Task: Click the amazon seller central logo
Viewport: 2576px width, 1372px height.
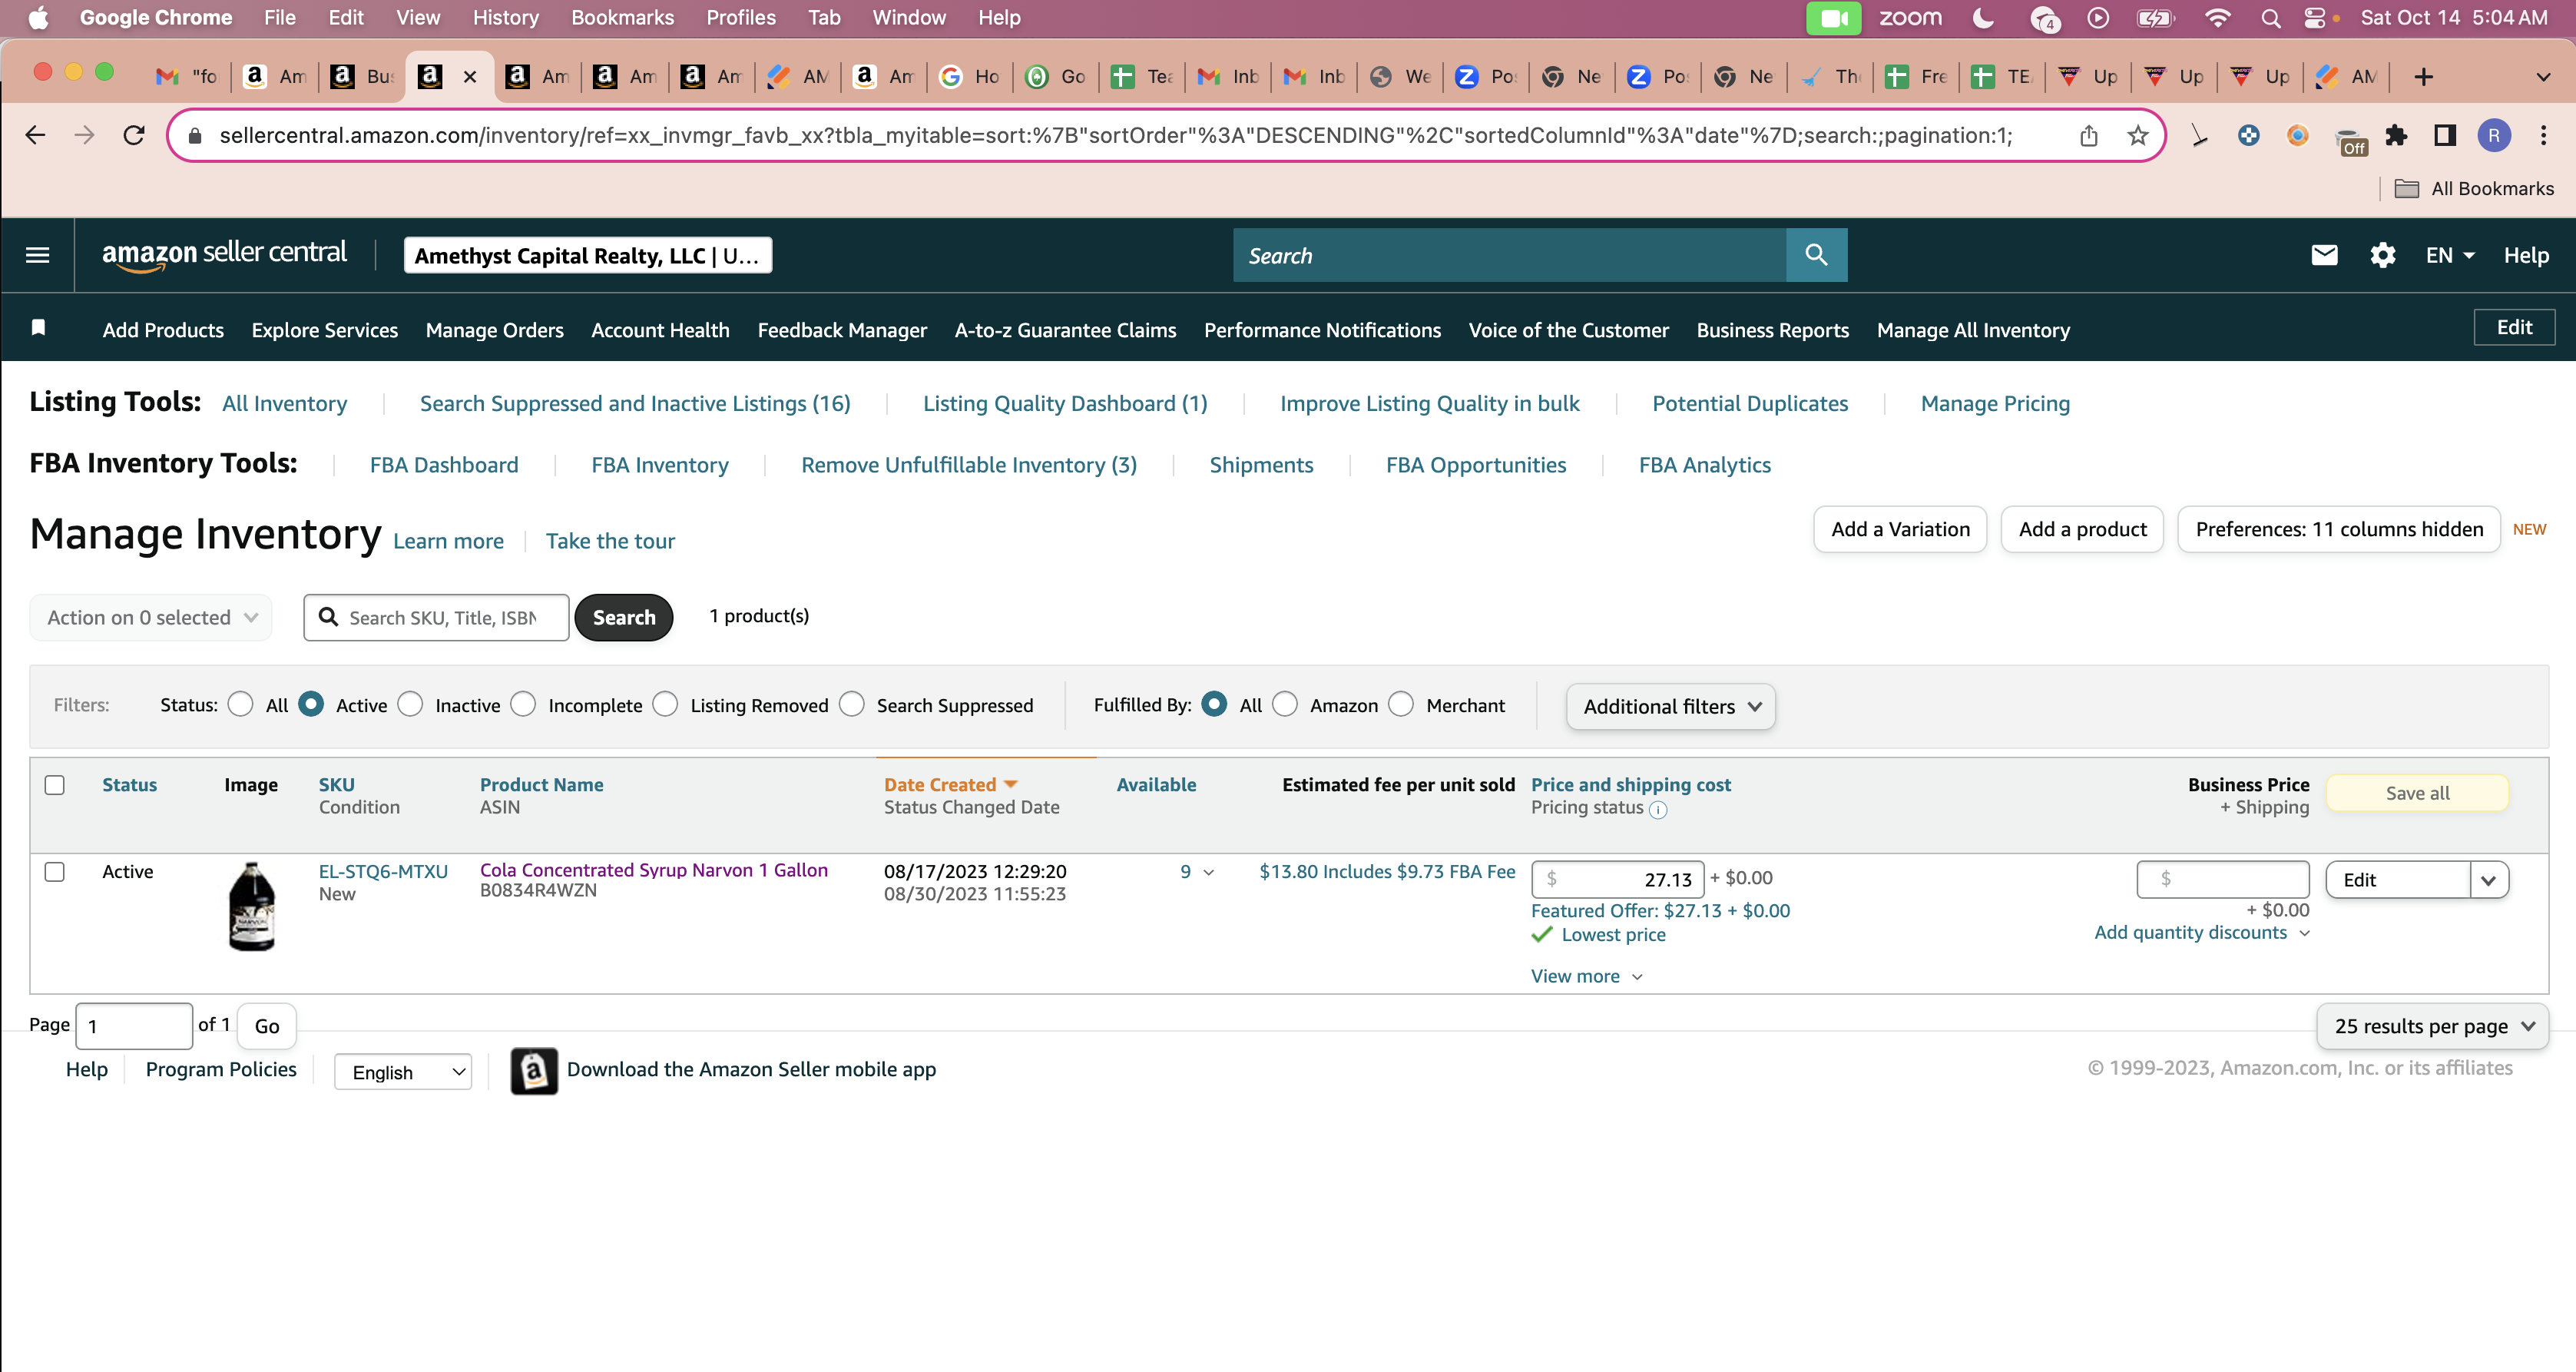Action: click(x=224, y=254)
